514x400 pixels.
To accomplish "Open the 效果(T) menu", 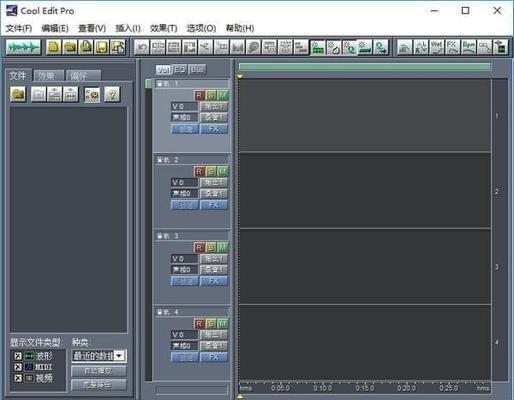I will click(x=163, y=28).
